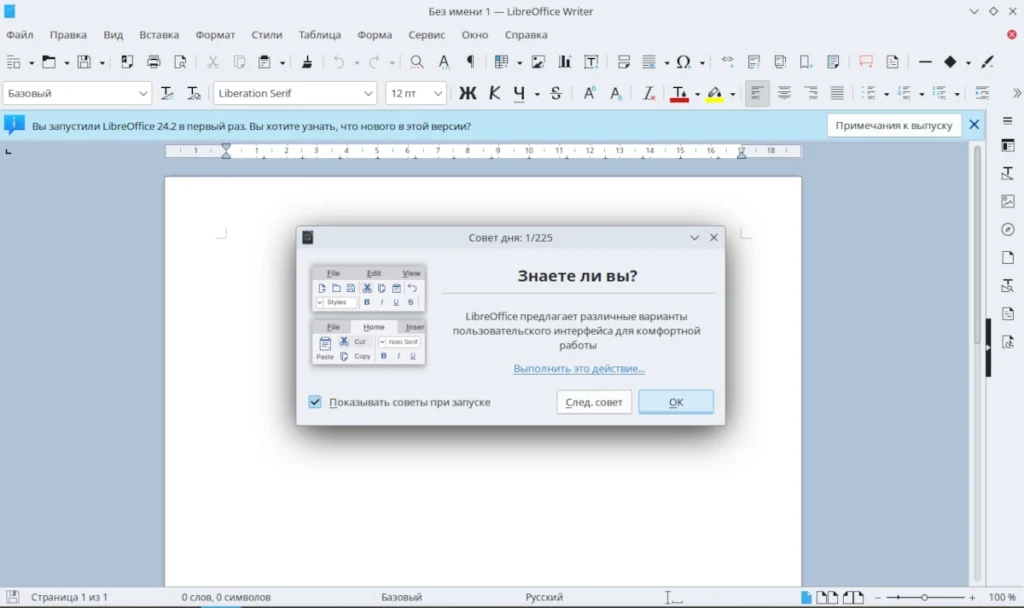Viewport: 1024px width, 608px height.
Task: Click the Русский language status field
Action: [x=544, y=597]
